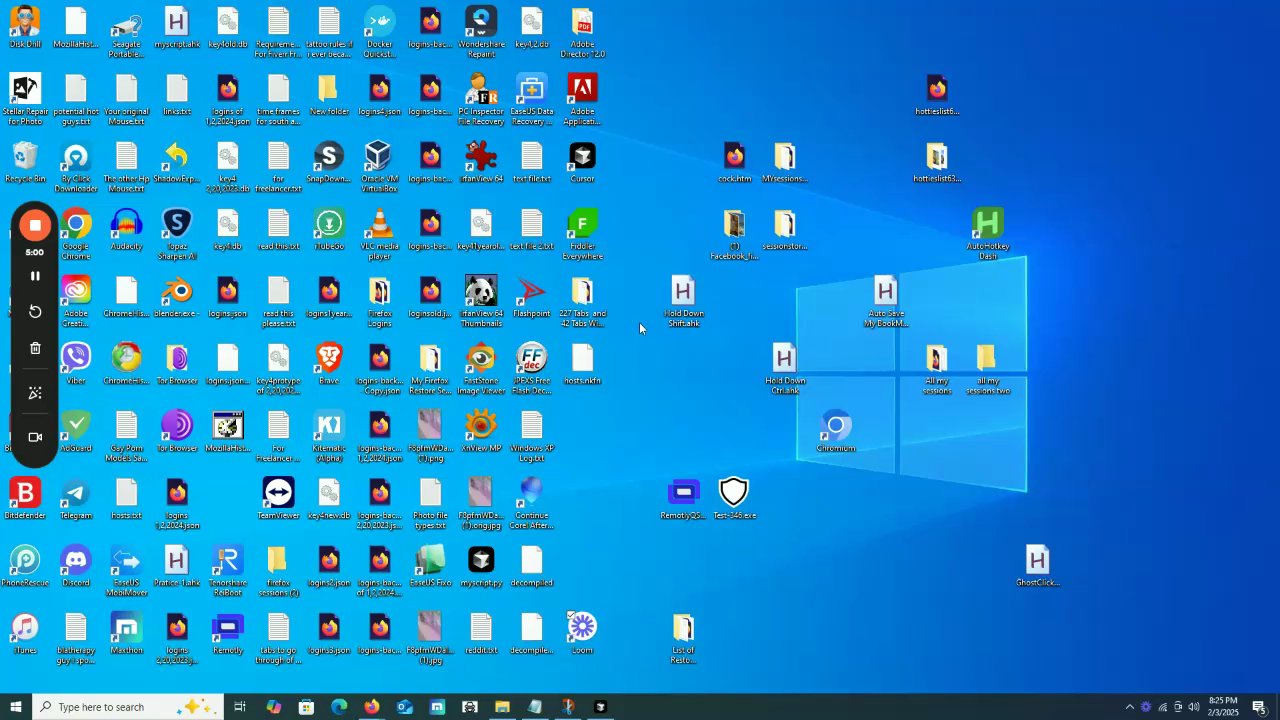The width and height of the screenshot is (1280, 720).
Task: Select the Fiddler Everywhere icon
Action: tap(582, 234)
